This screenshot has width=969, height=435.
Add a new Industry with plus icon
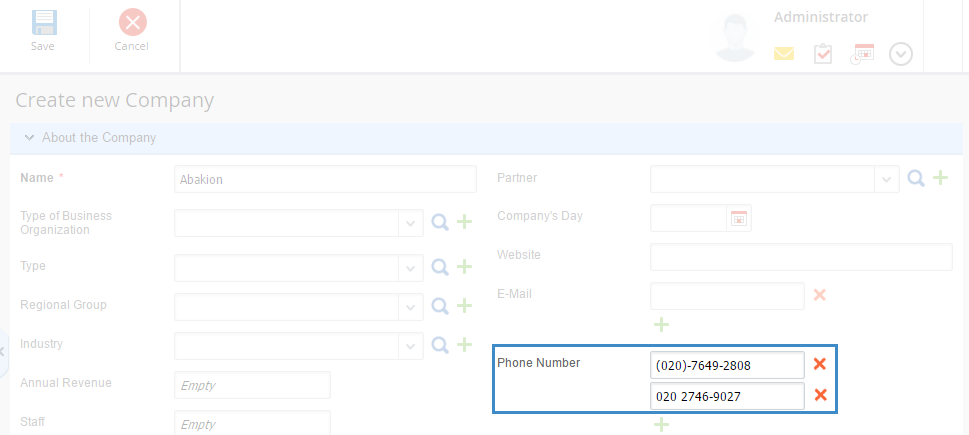tap(464, 345)
